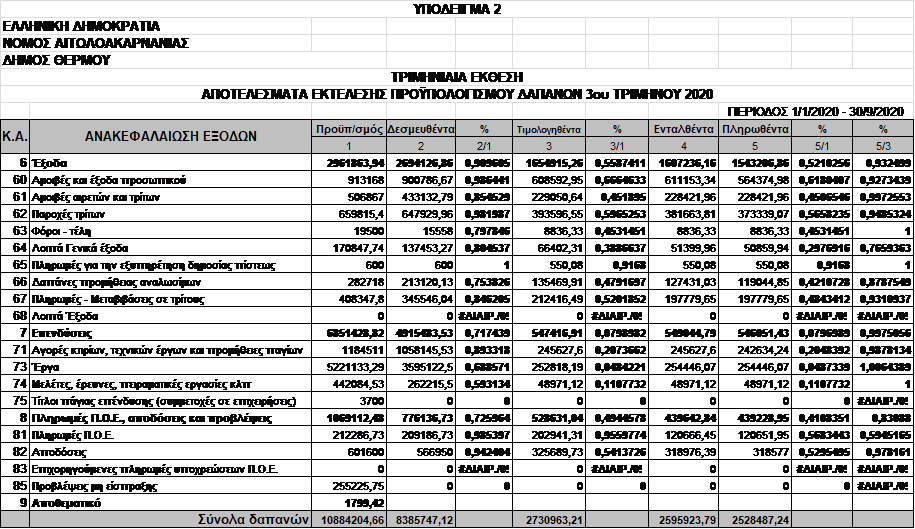Select the Πληρωθέντα column header
The width and height of the screenshot is (915, 529).
(752, 129)
